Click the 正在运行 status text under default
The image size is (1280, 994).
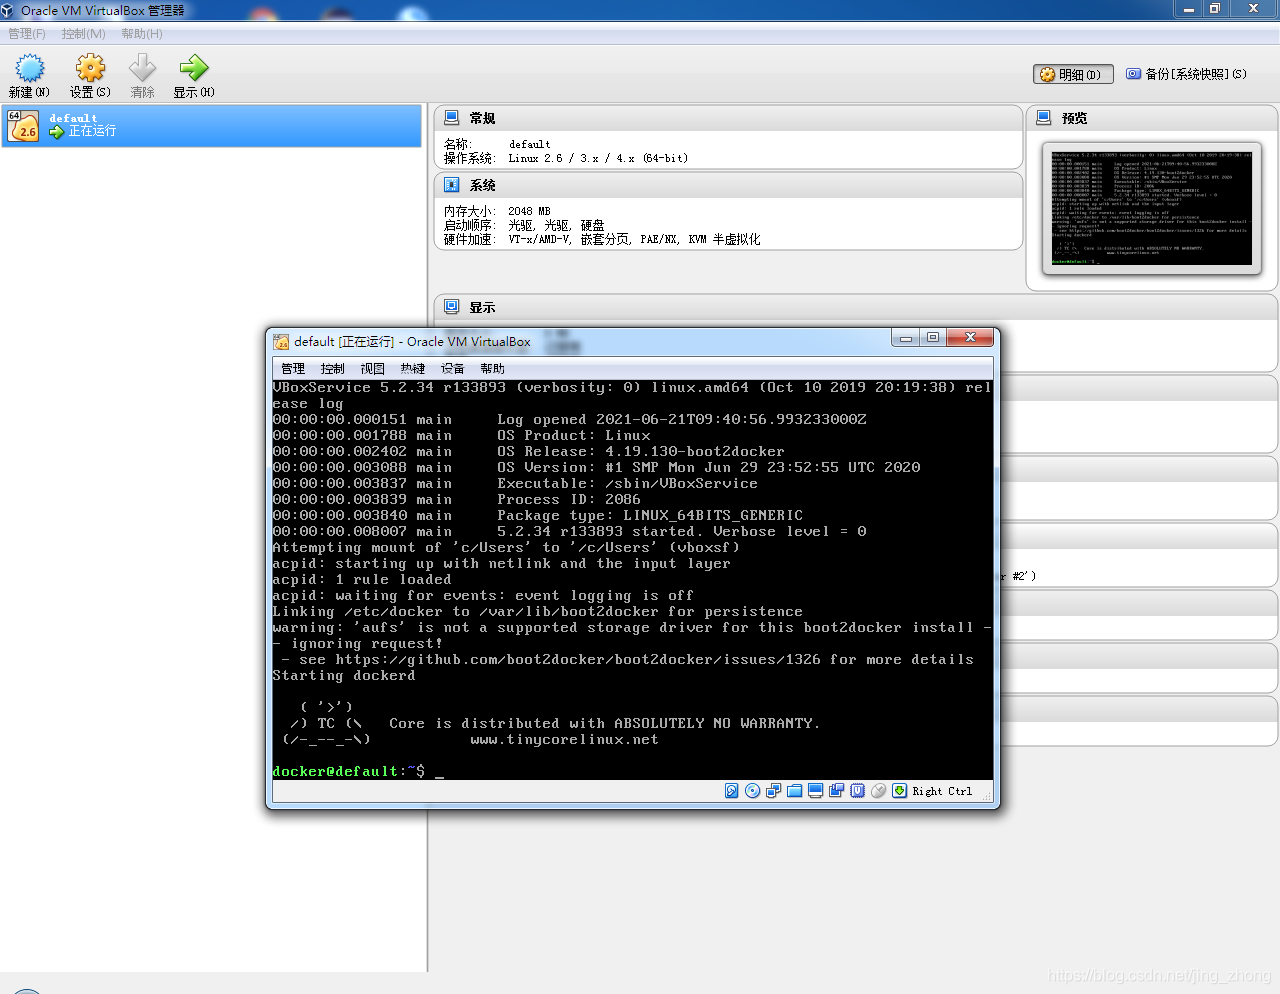[92, 131]
